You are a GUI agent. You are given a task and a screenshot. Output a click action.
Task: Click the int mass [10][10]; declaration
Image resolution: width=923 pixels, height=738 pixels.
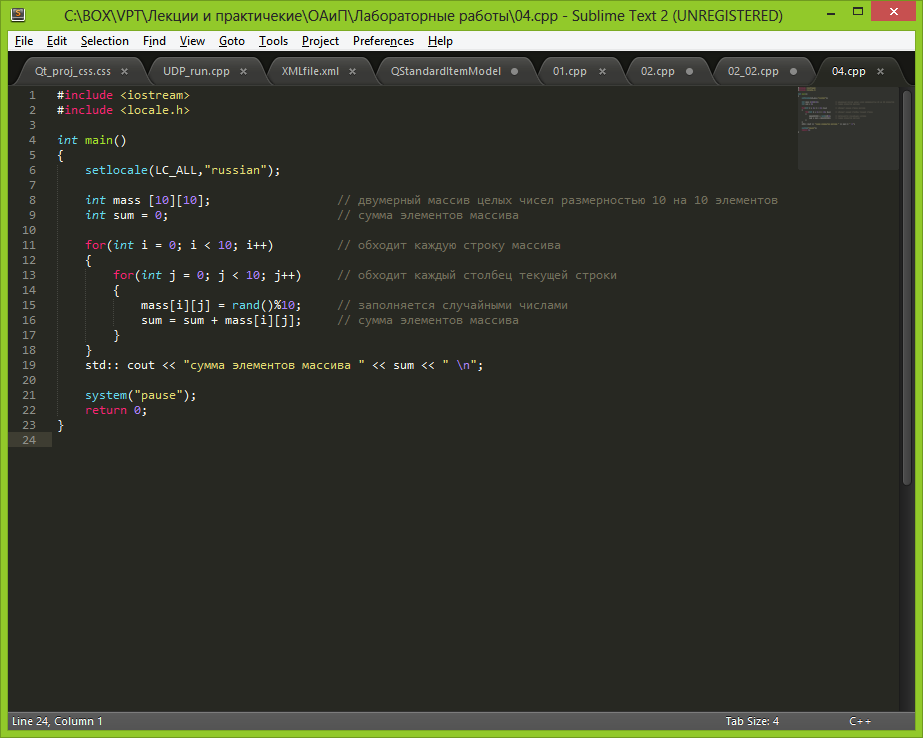pos(147,200)
